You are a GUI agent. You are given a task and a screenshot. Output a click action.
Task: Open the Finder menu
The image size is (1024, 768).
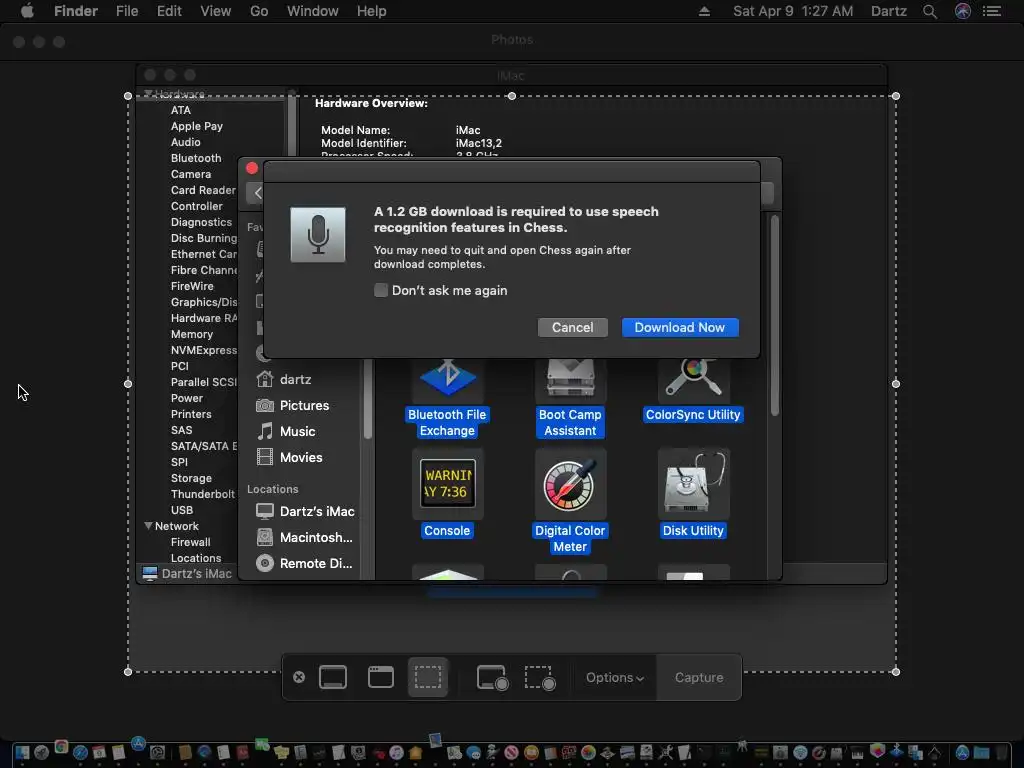76,11
